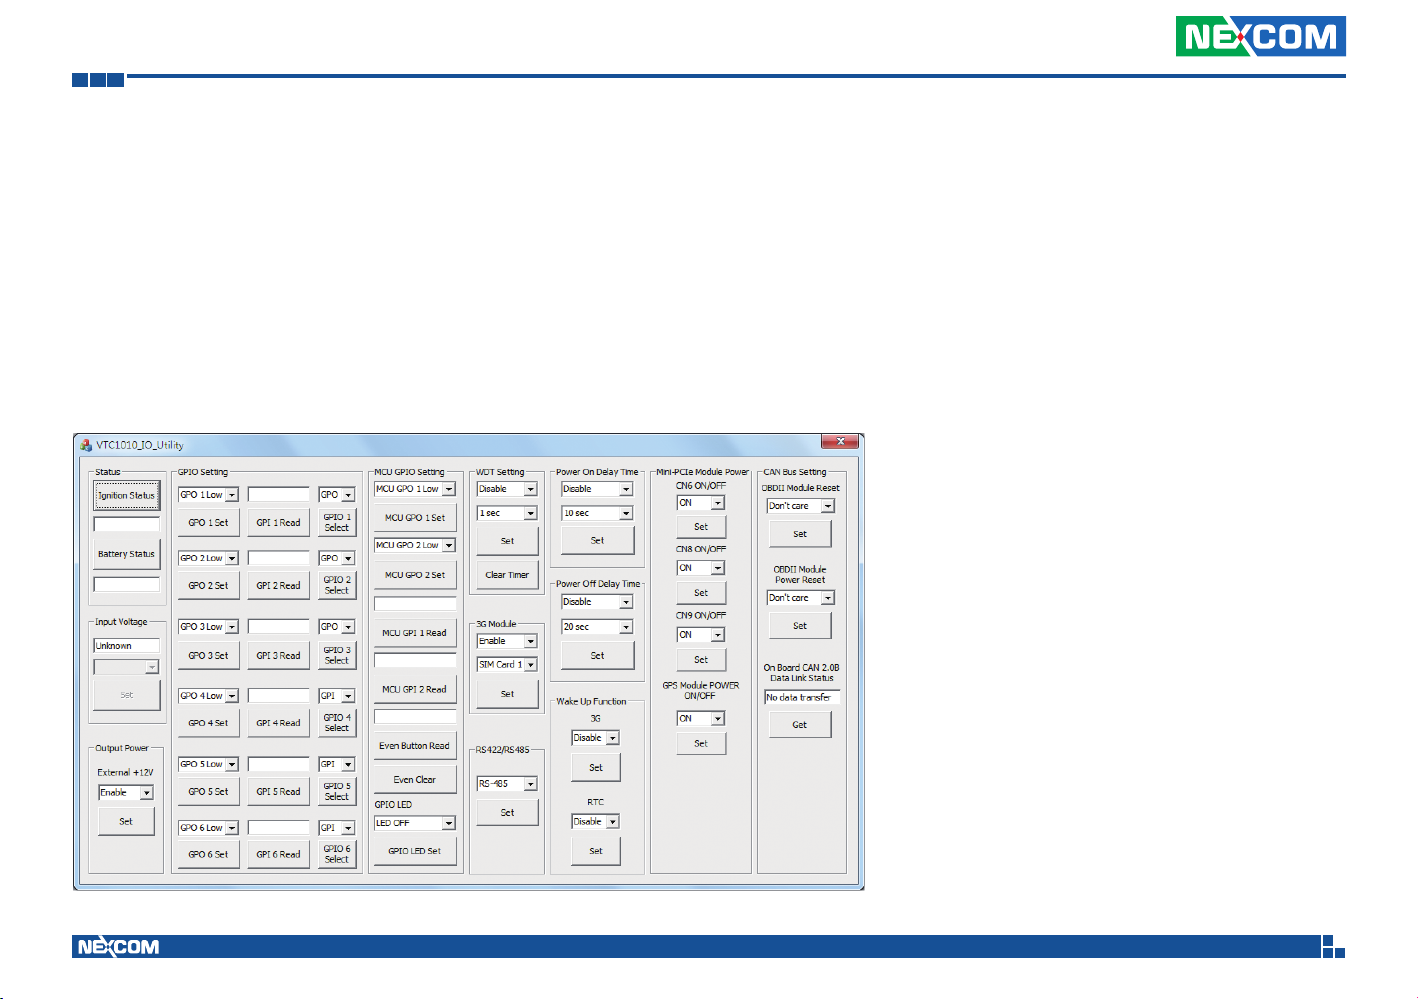Open the GPO 2 Low dropdown
The image size is (1418, 999).
(x=208, y=558)
